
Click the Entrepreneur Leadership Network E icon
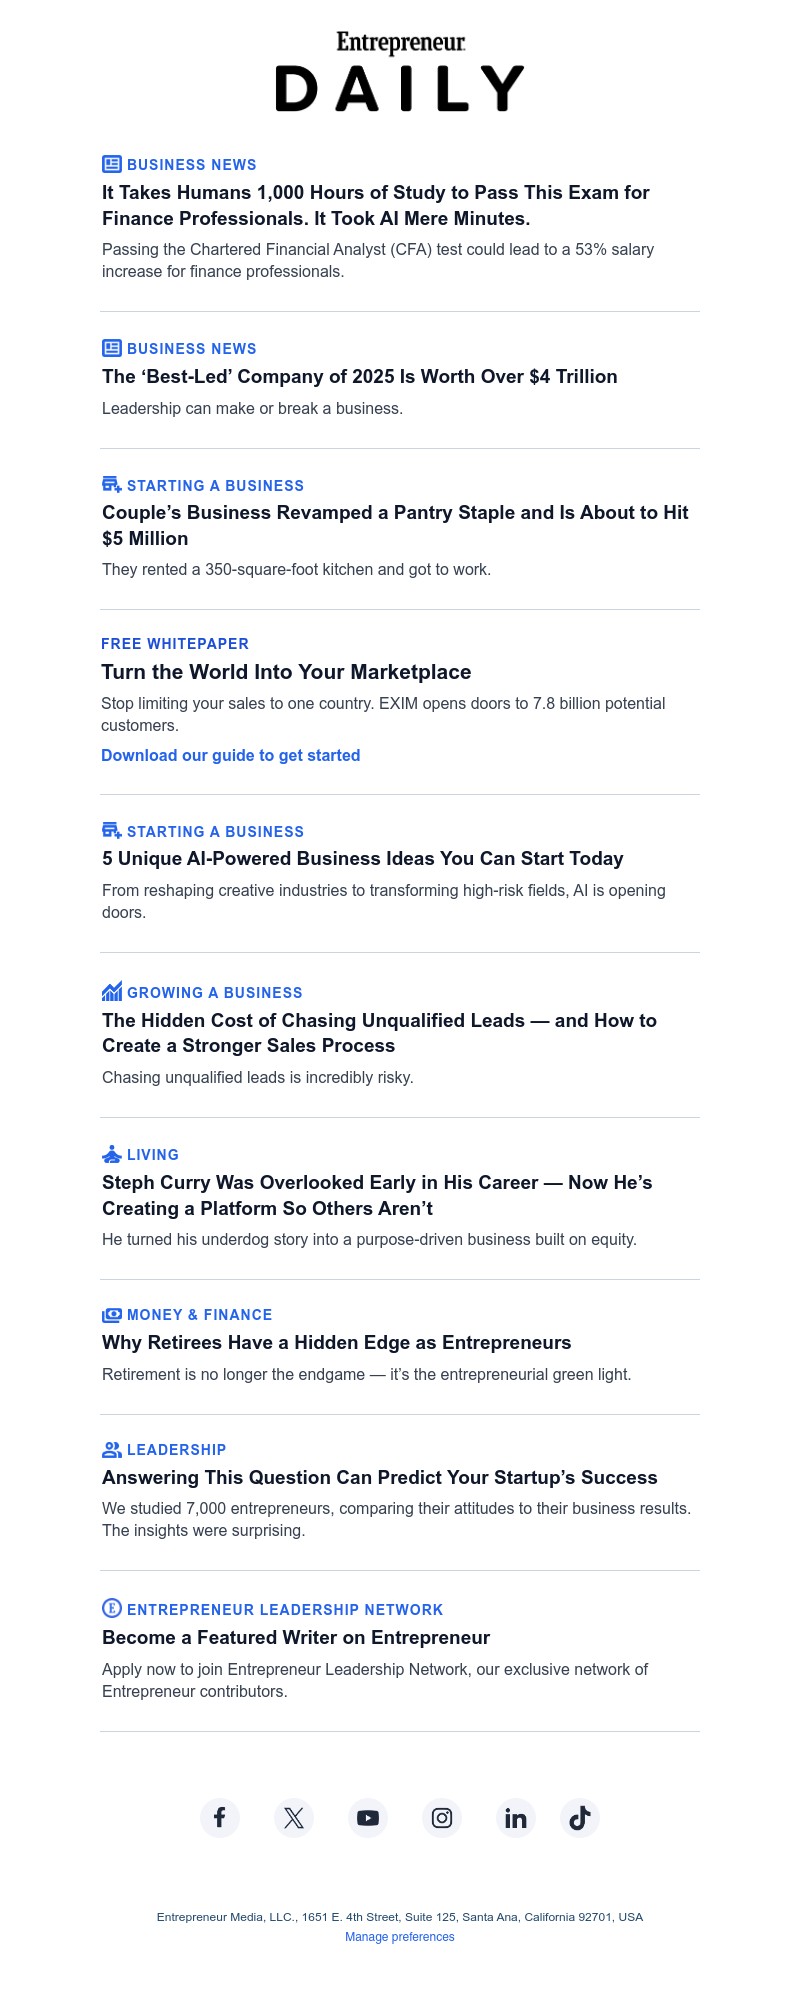[112, 1608]
